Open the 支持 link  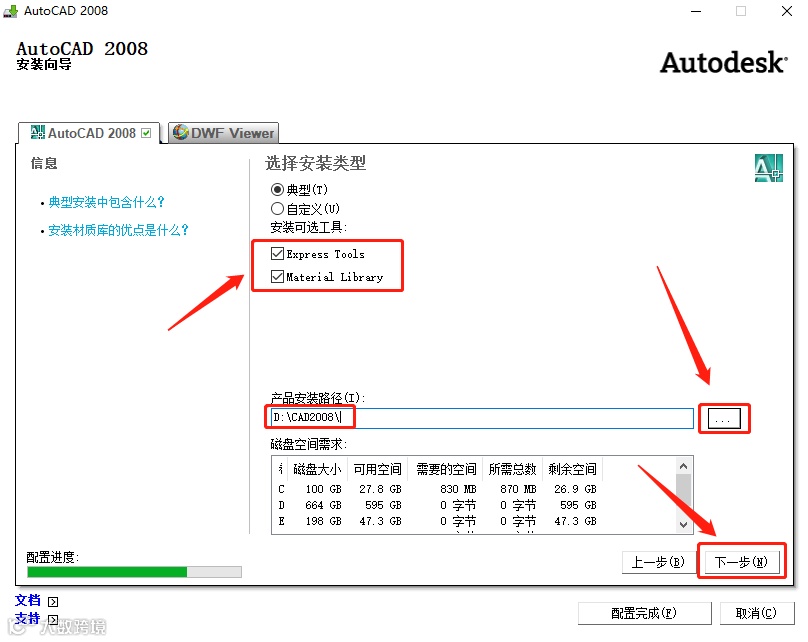point(28,618)
